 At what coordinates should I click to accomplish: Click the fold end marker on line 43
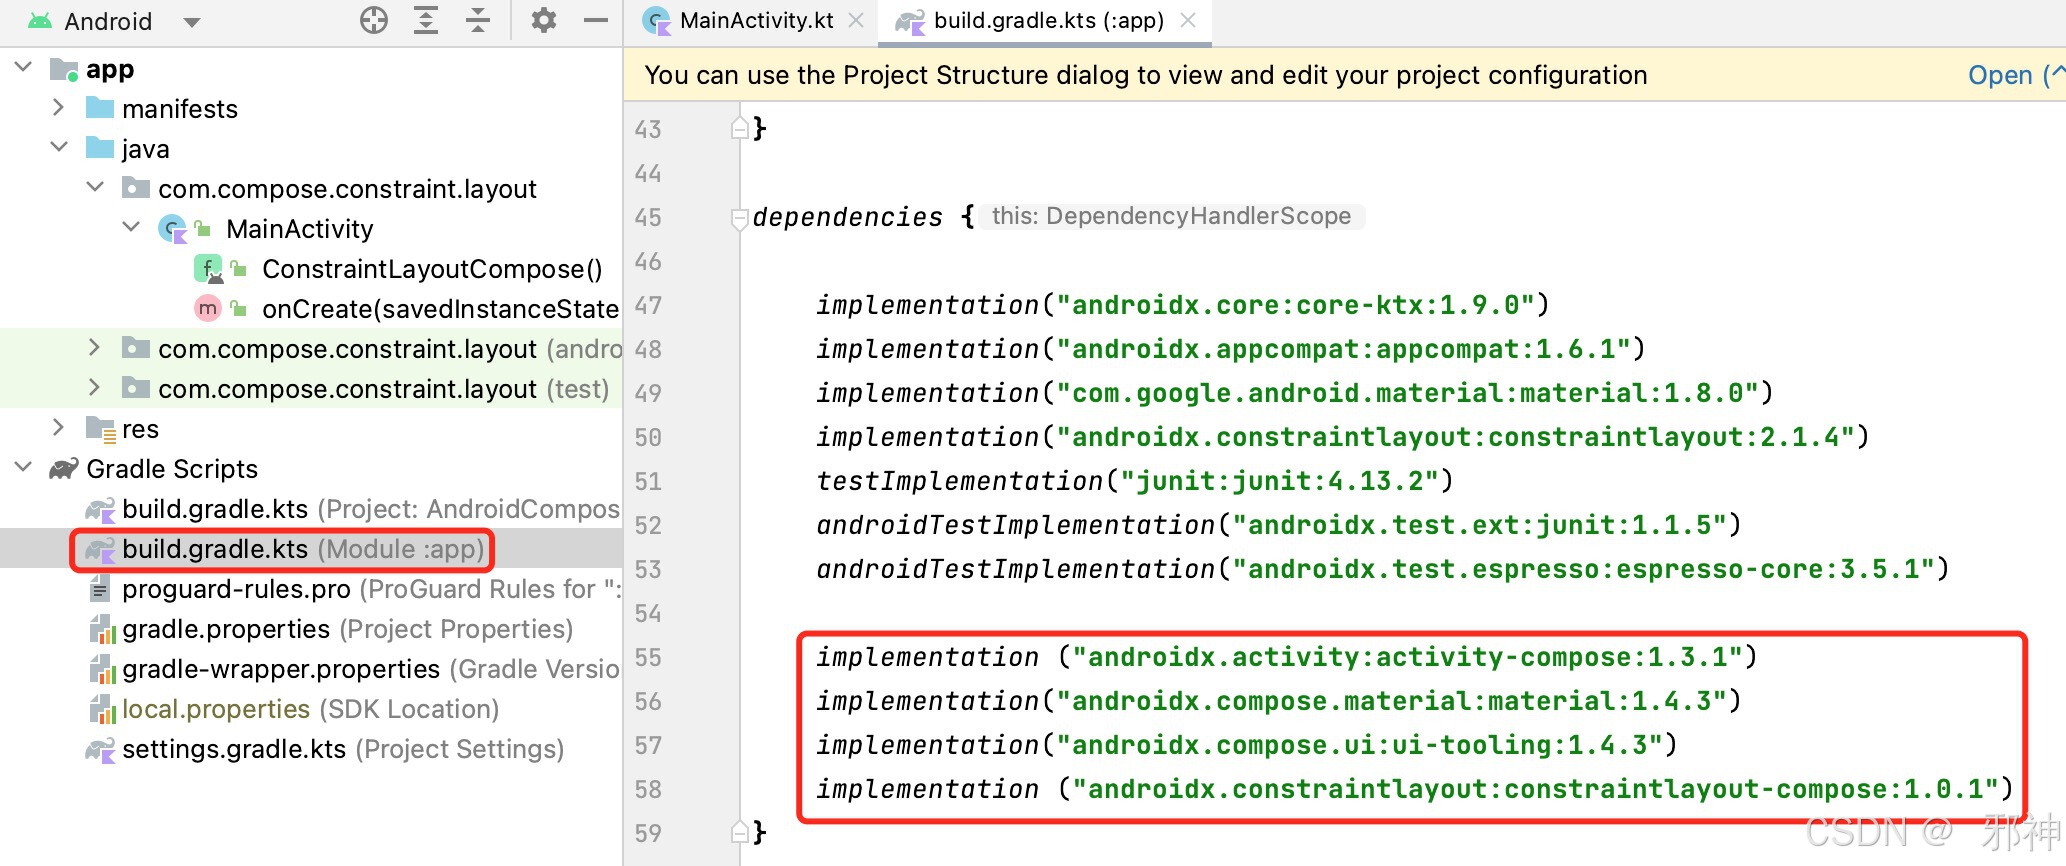(740, 128)
